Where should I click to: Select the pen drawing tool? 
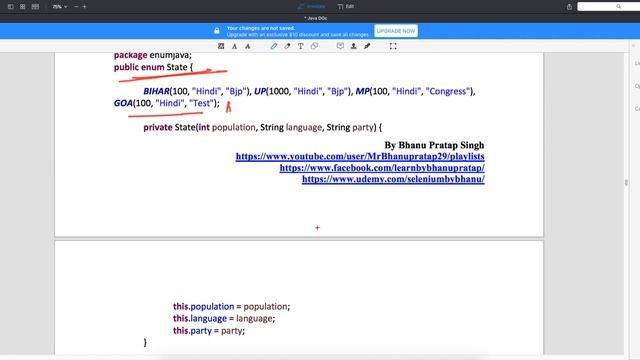[x=273, y=46]
